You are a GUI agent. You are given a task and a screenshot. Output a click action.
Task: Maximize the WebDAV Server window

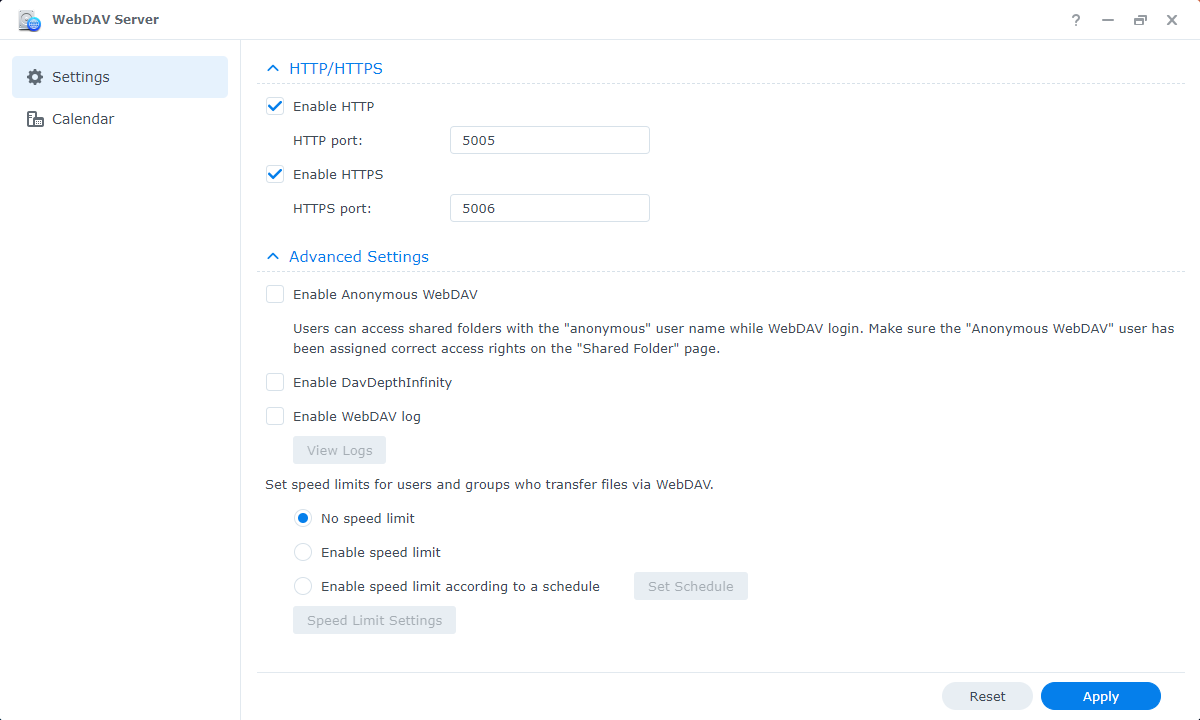click(1140, 20)
